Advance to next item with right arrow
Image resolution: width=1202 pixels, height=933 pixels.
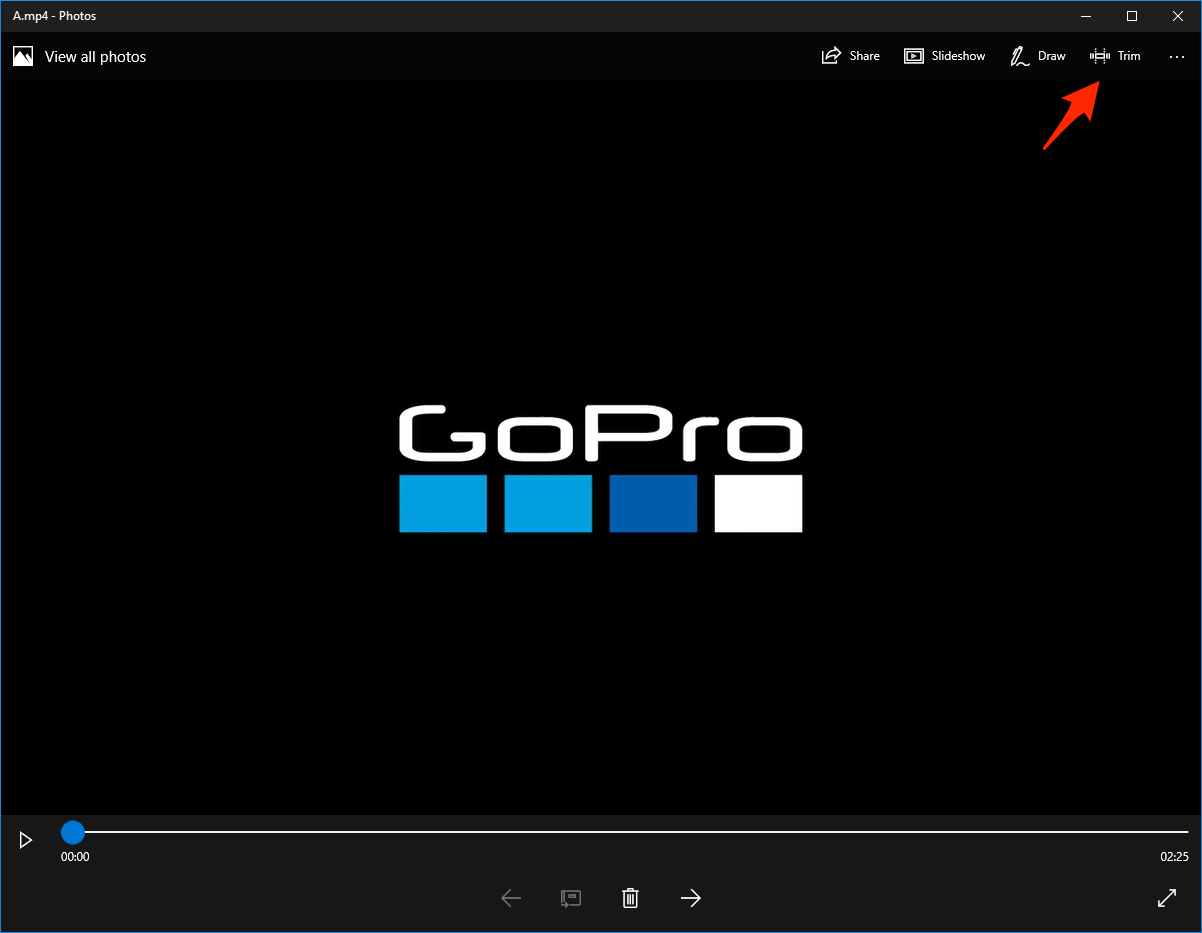691,898
